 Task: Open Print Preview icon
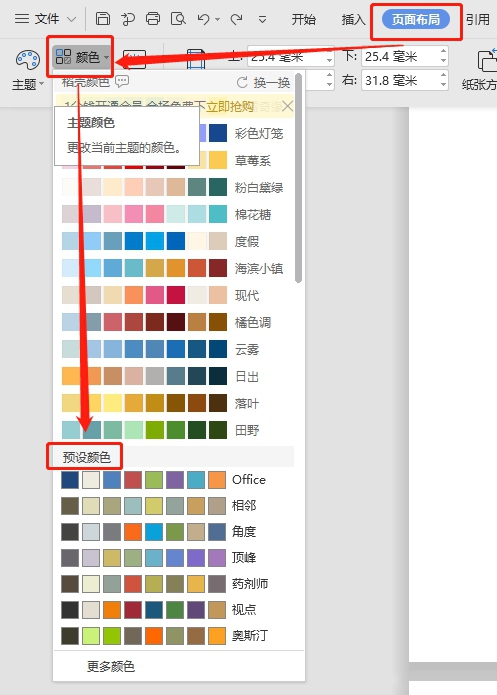178,19
